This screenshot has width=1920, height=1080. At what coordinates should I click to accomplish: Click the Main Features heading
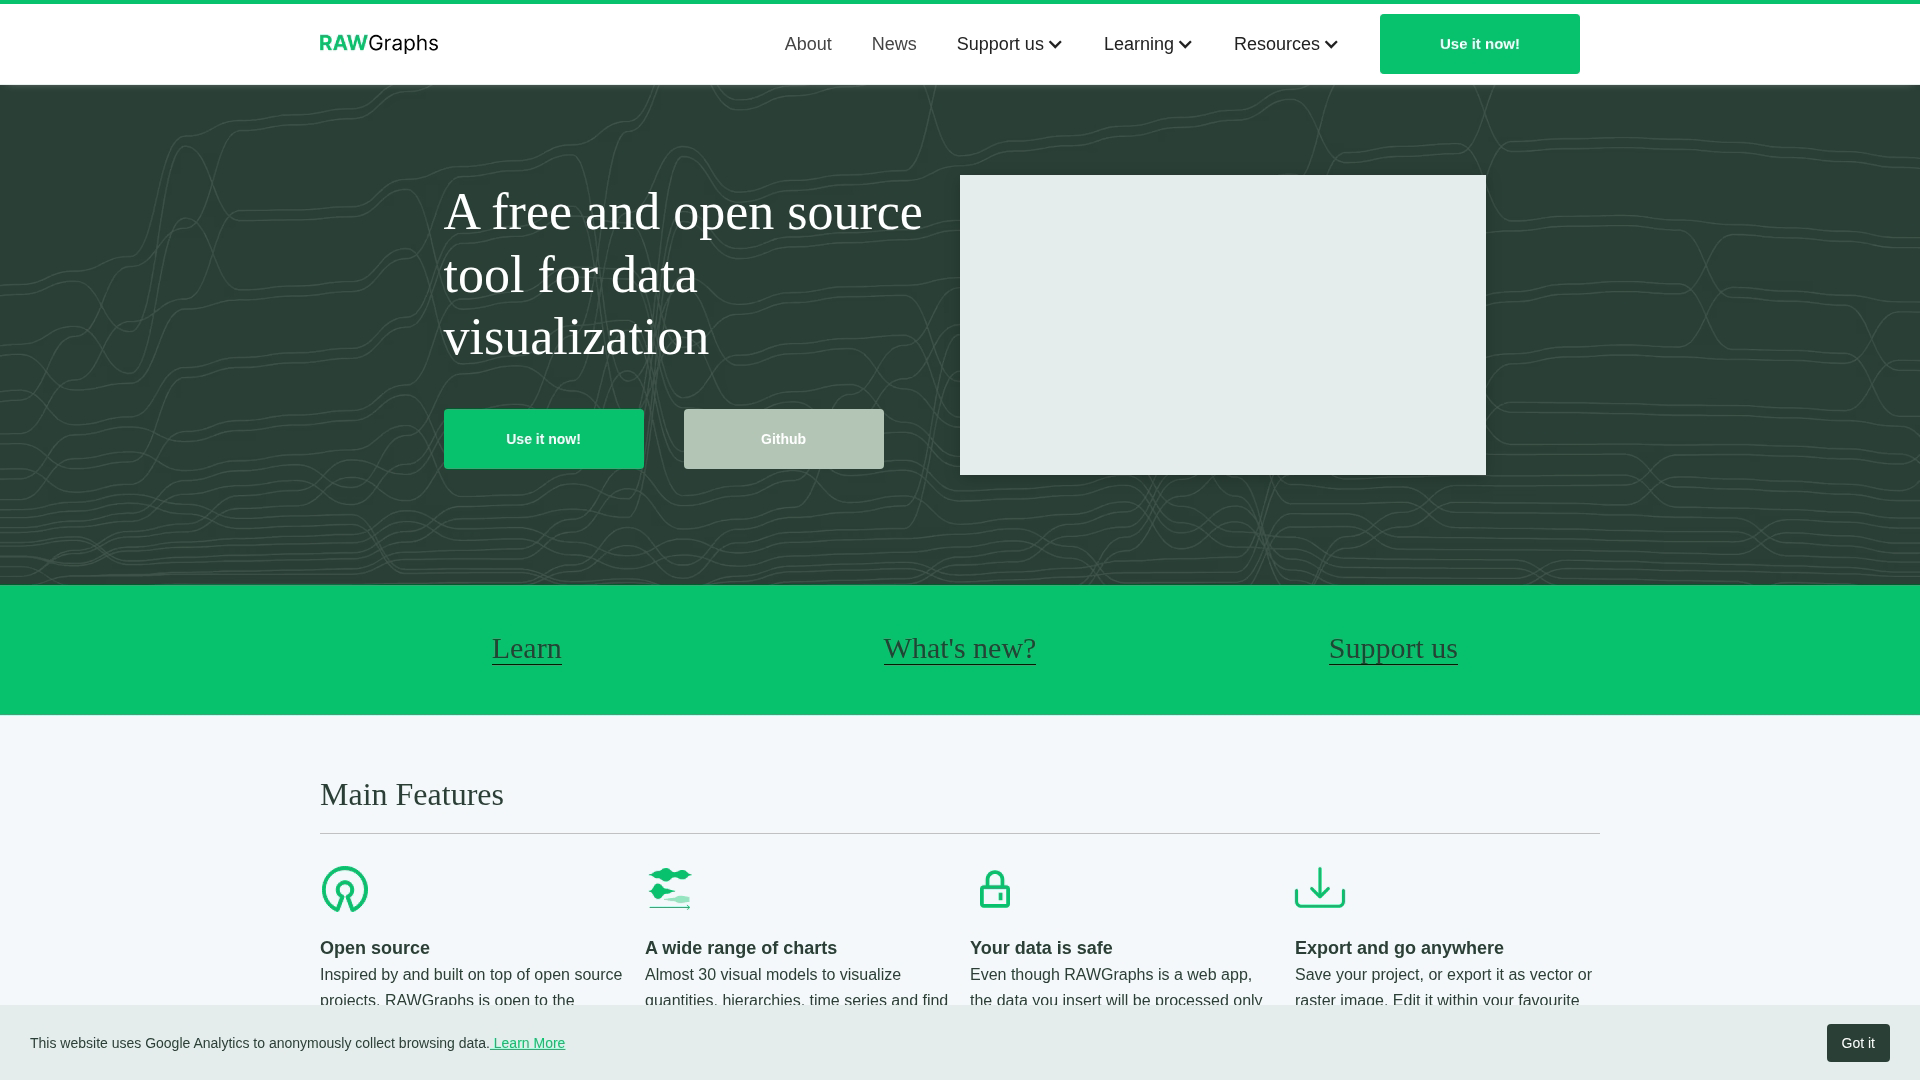412,795
